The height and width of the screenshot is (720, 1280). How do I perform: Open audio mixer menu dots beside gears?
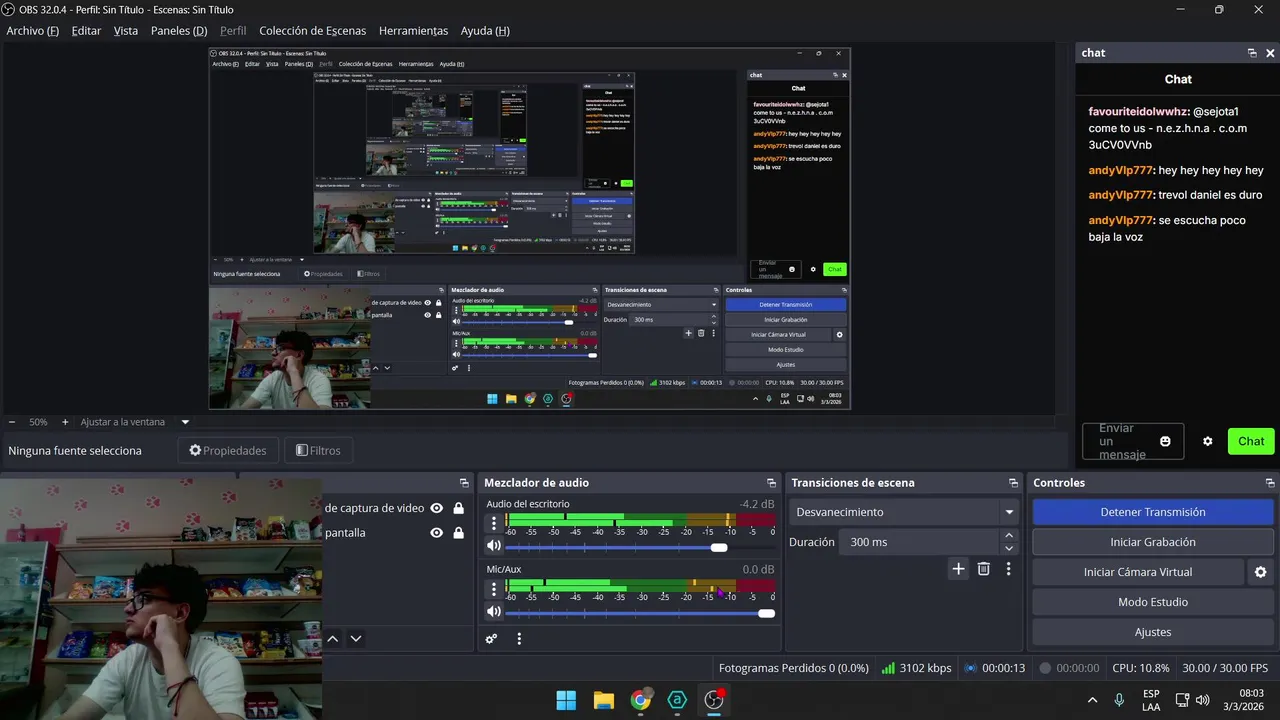[x=519, y=639]
